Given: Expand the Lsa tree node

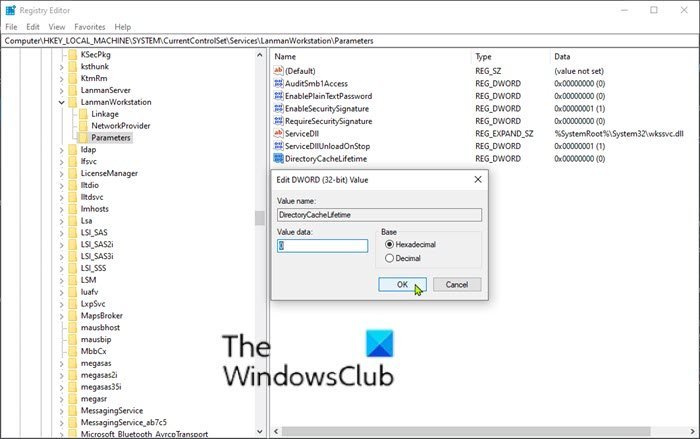Looking at the screenshot, I should click(62, 221).
